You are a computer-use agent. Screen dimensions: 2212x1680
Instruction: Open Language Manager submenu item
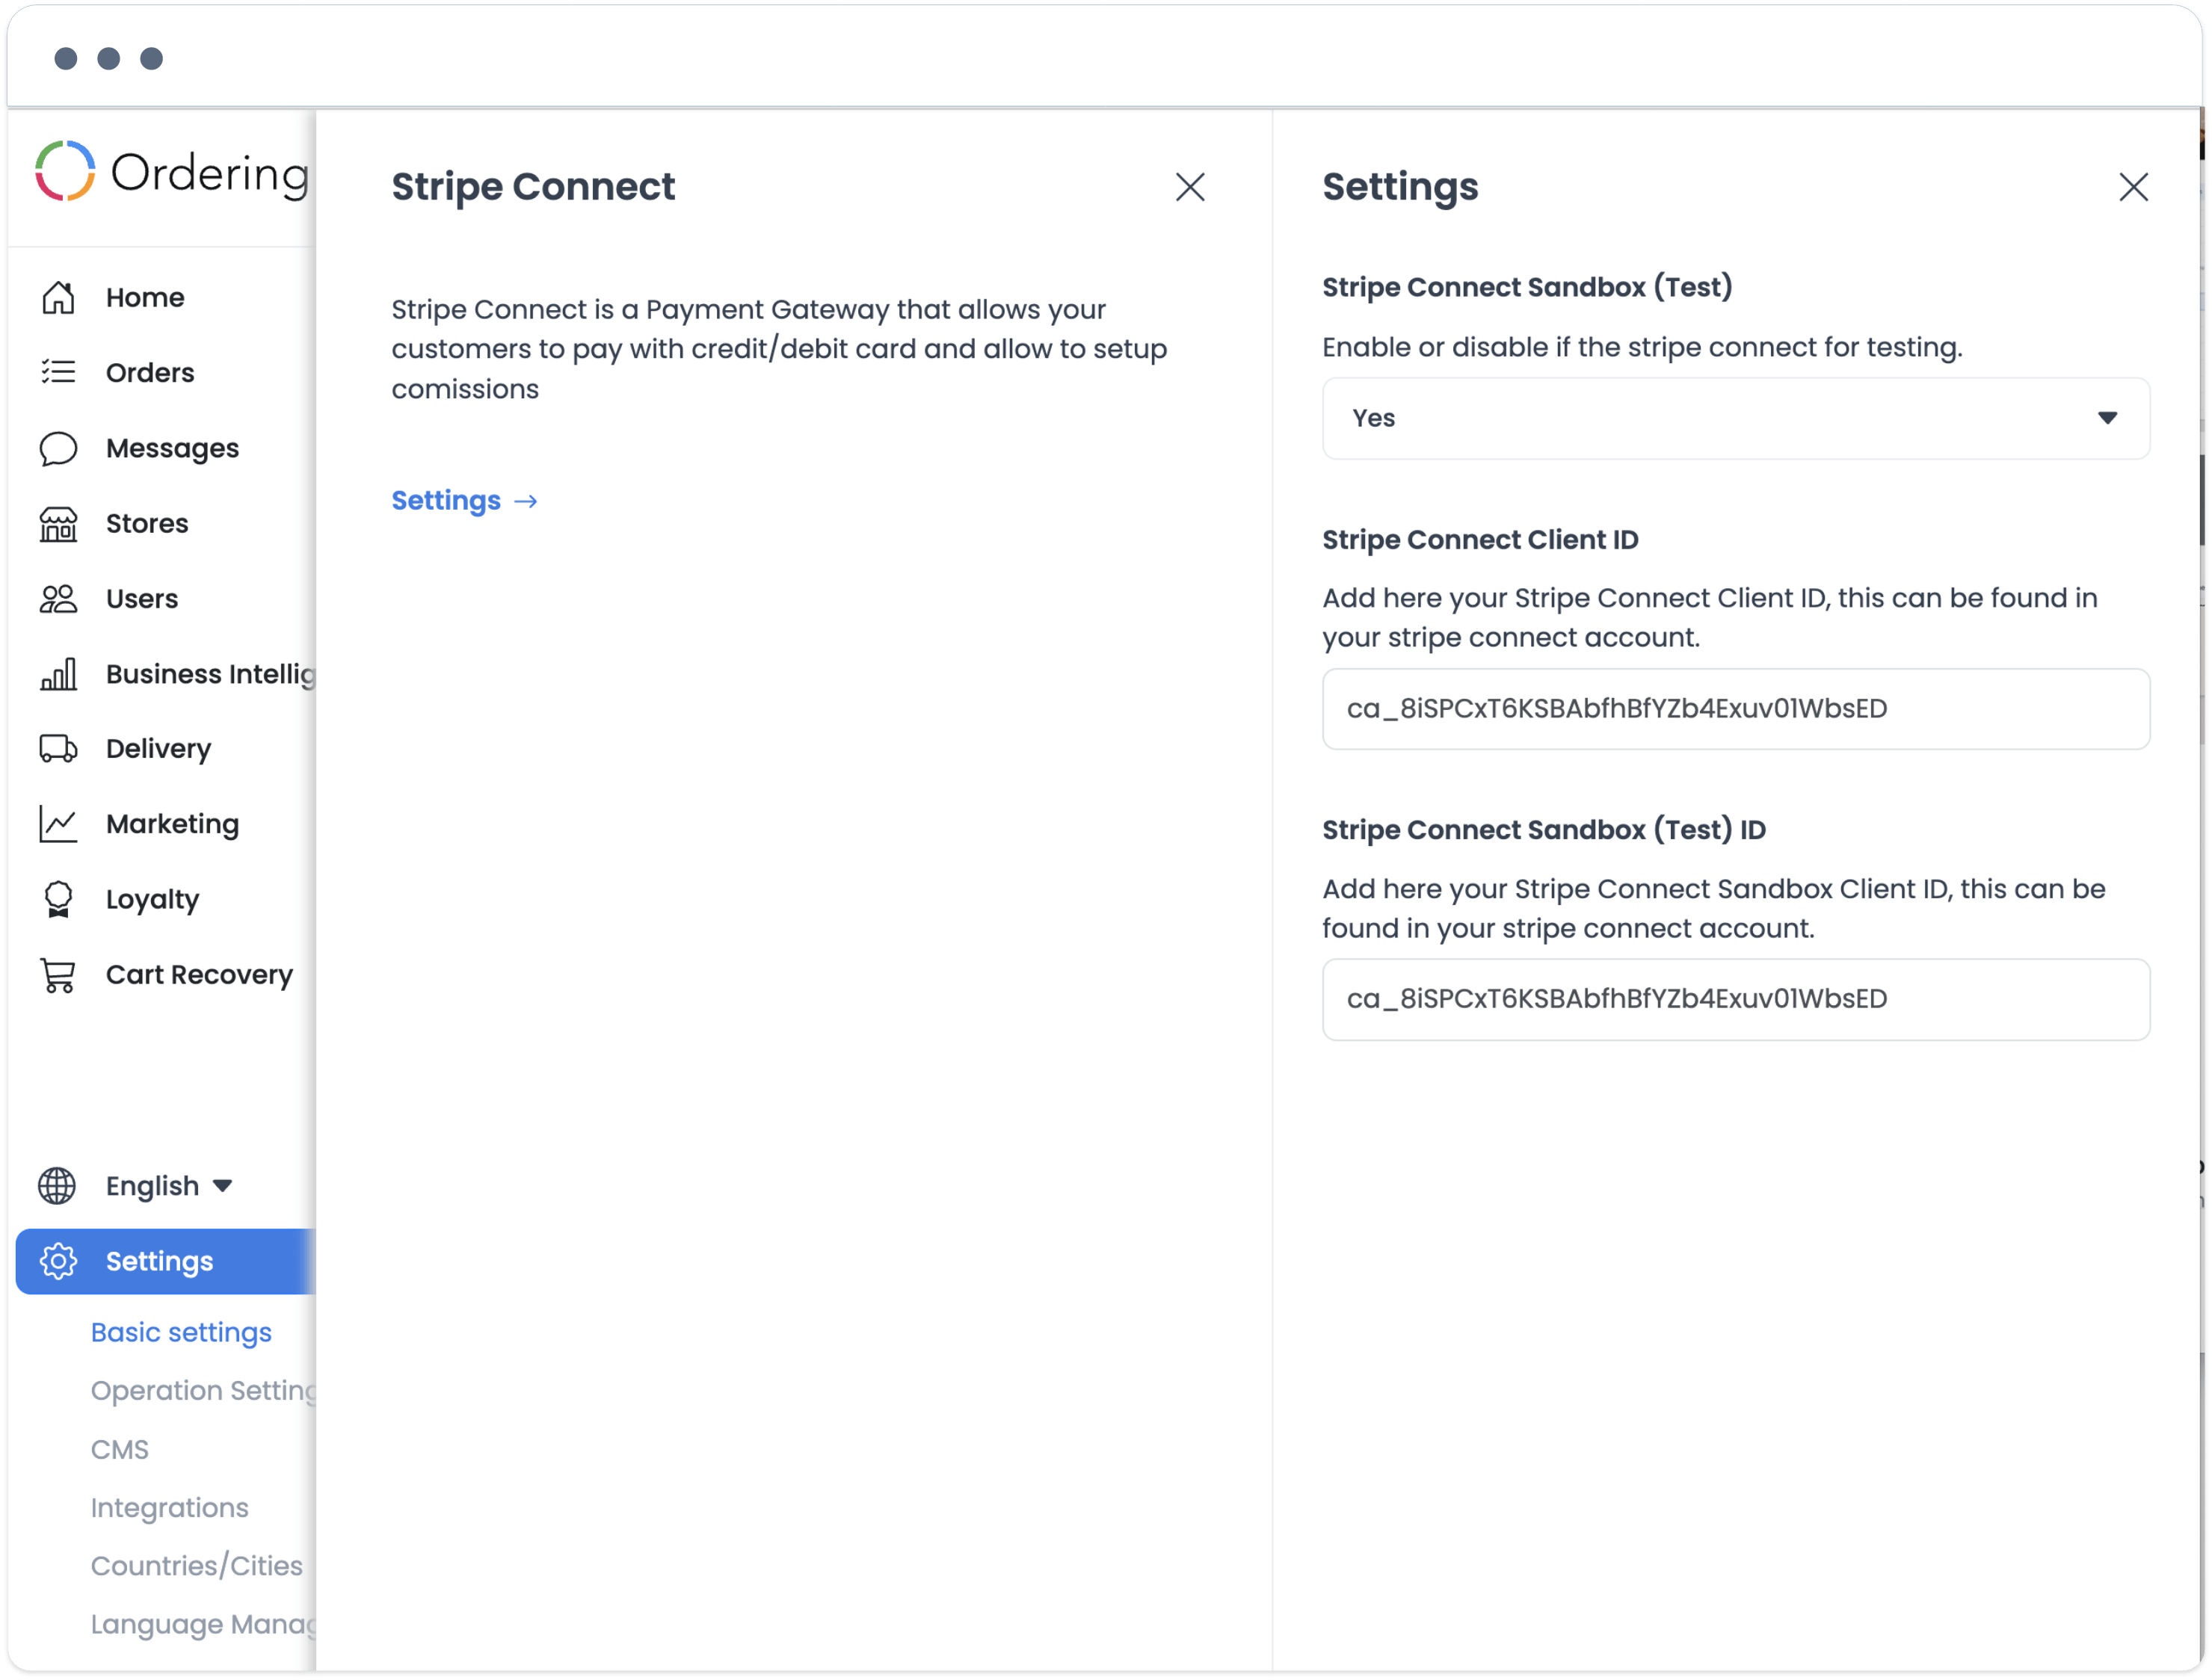point(203,1623)
